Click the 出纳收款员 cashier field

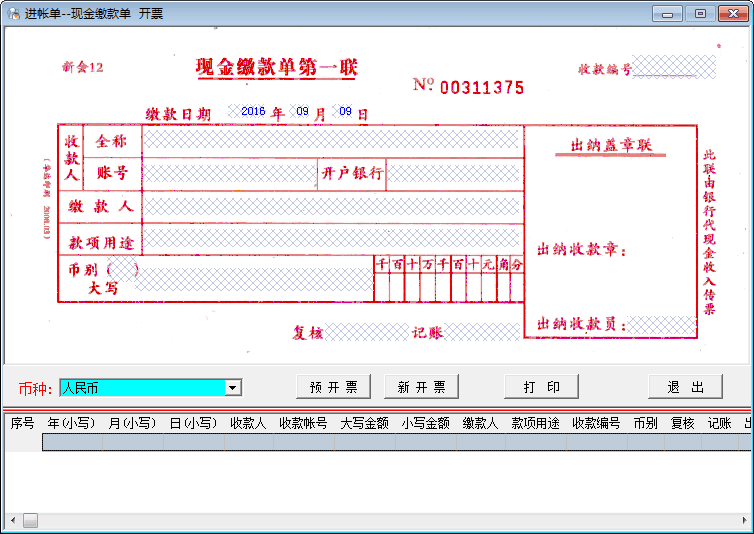click(x=661, y=325)
